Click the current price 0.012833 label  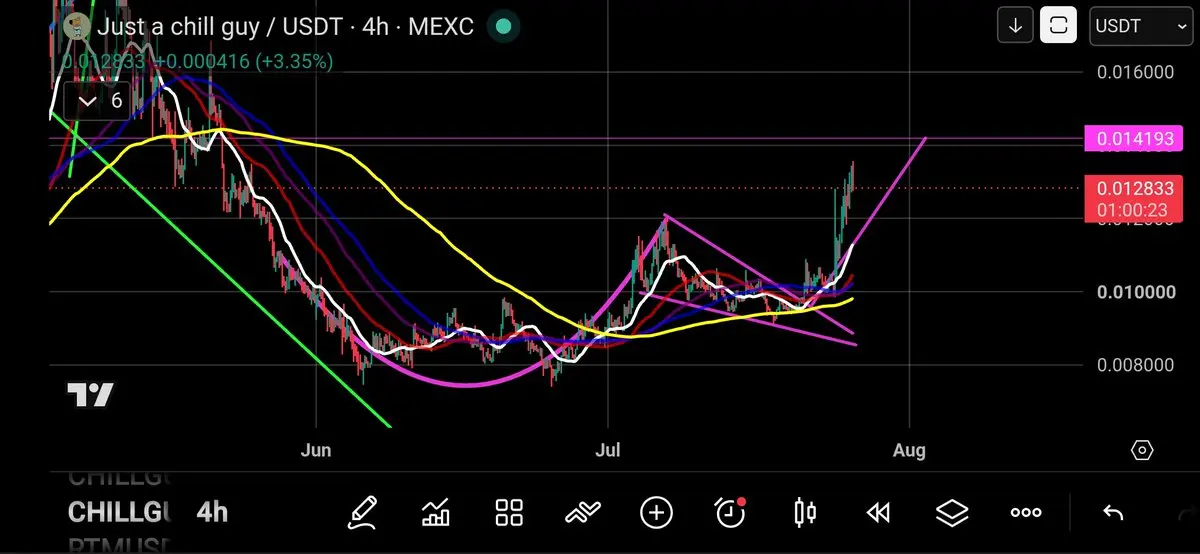1133,188
